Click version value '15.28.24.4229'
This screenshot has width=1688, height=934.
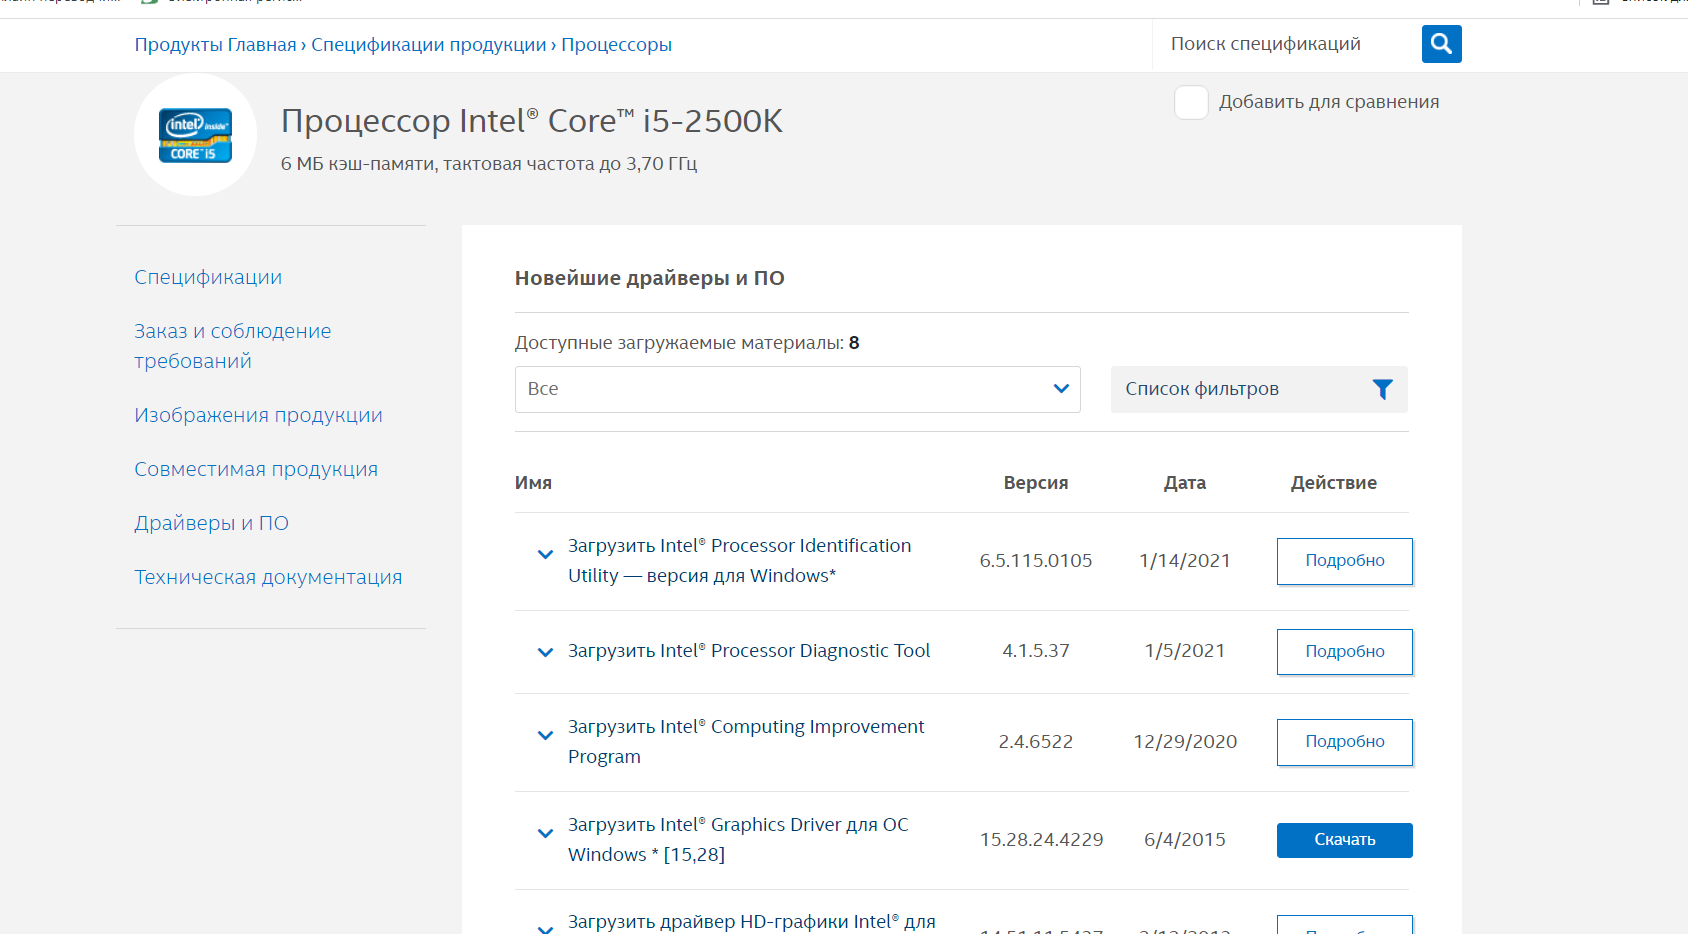coord(1041,840)
